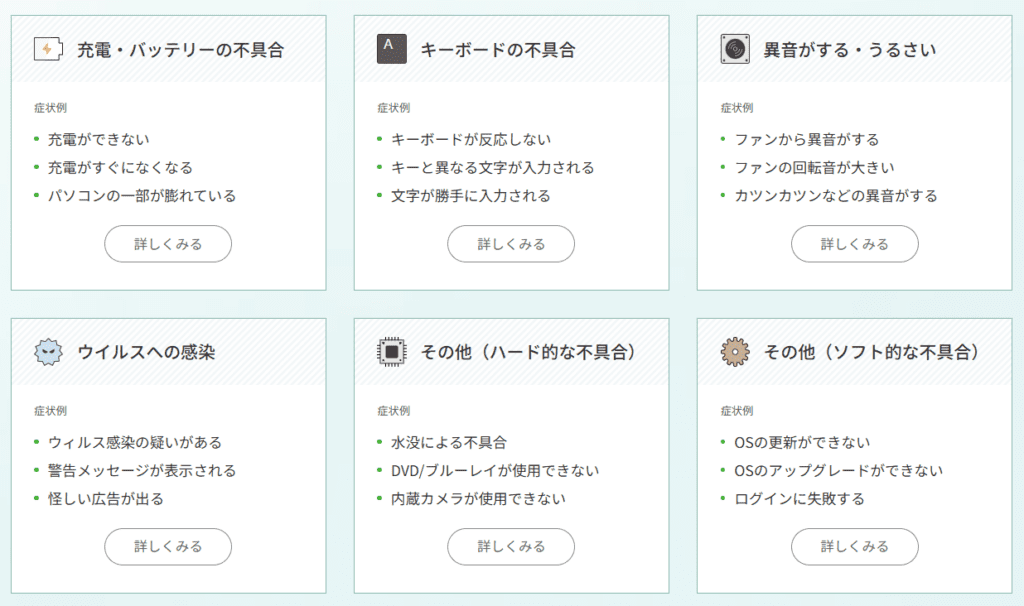Click the keyboard key 'A' icon
This screenshot has width=1024, height=606.
click(392, 49)
